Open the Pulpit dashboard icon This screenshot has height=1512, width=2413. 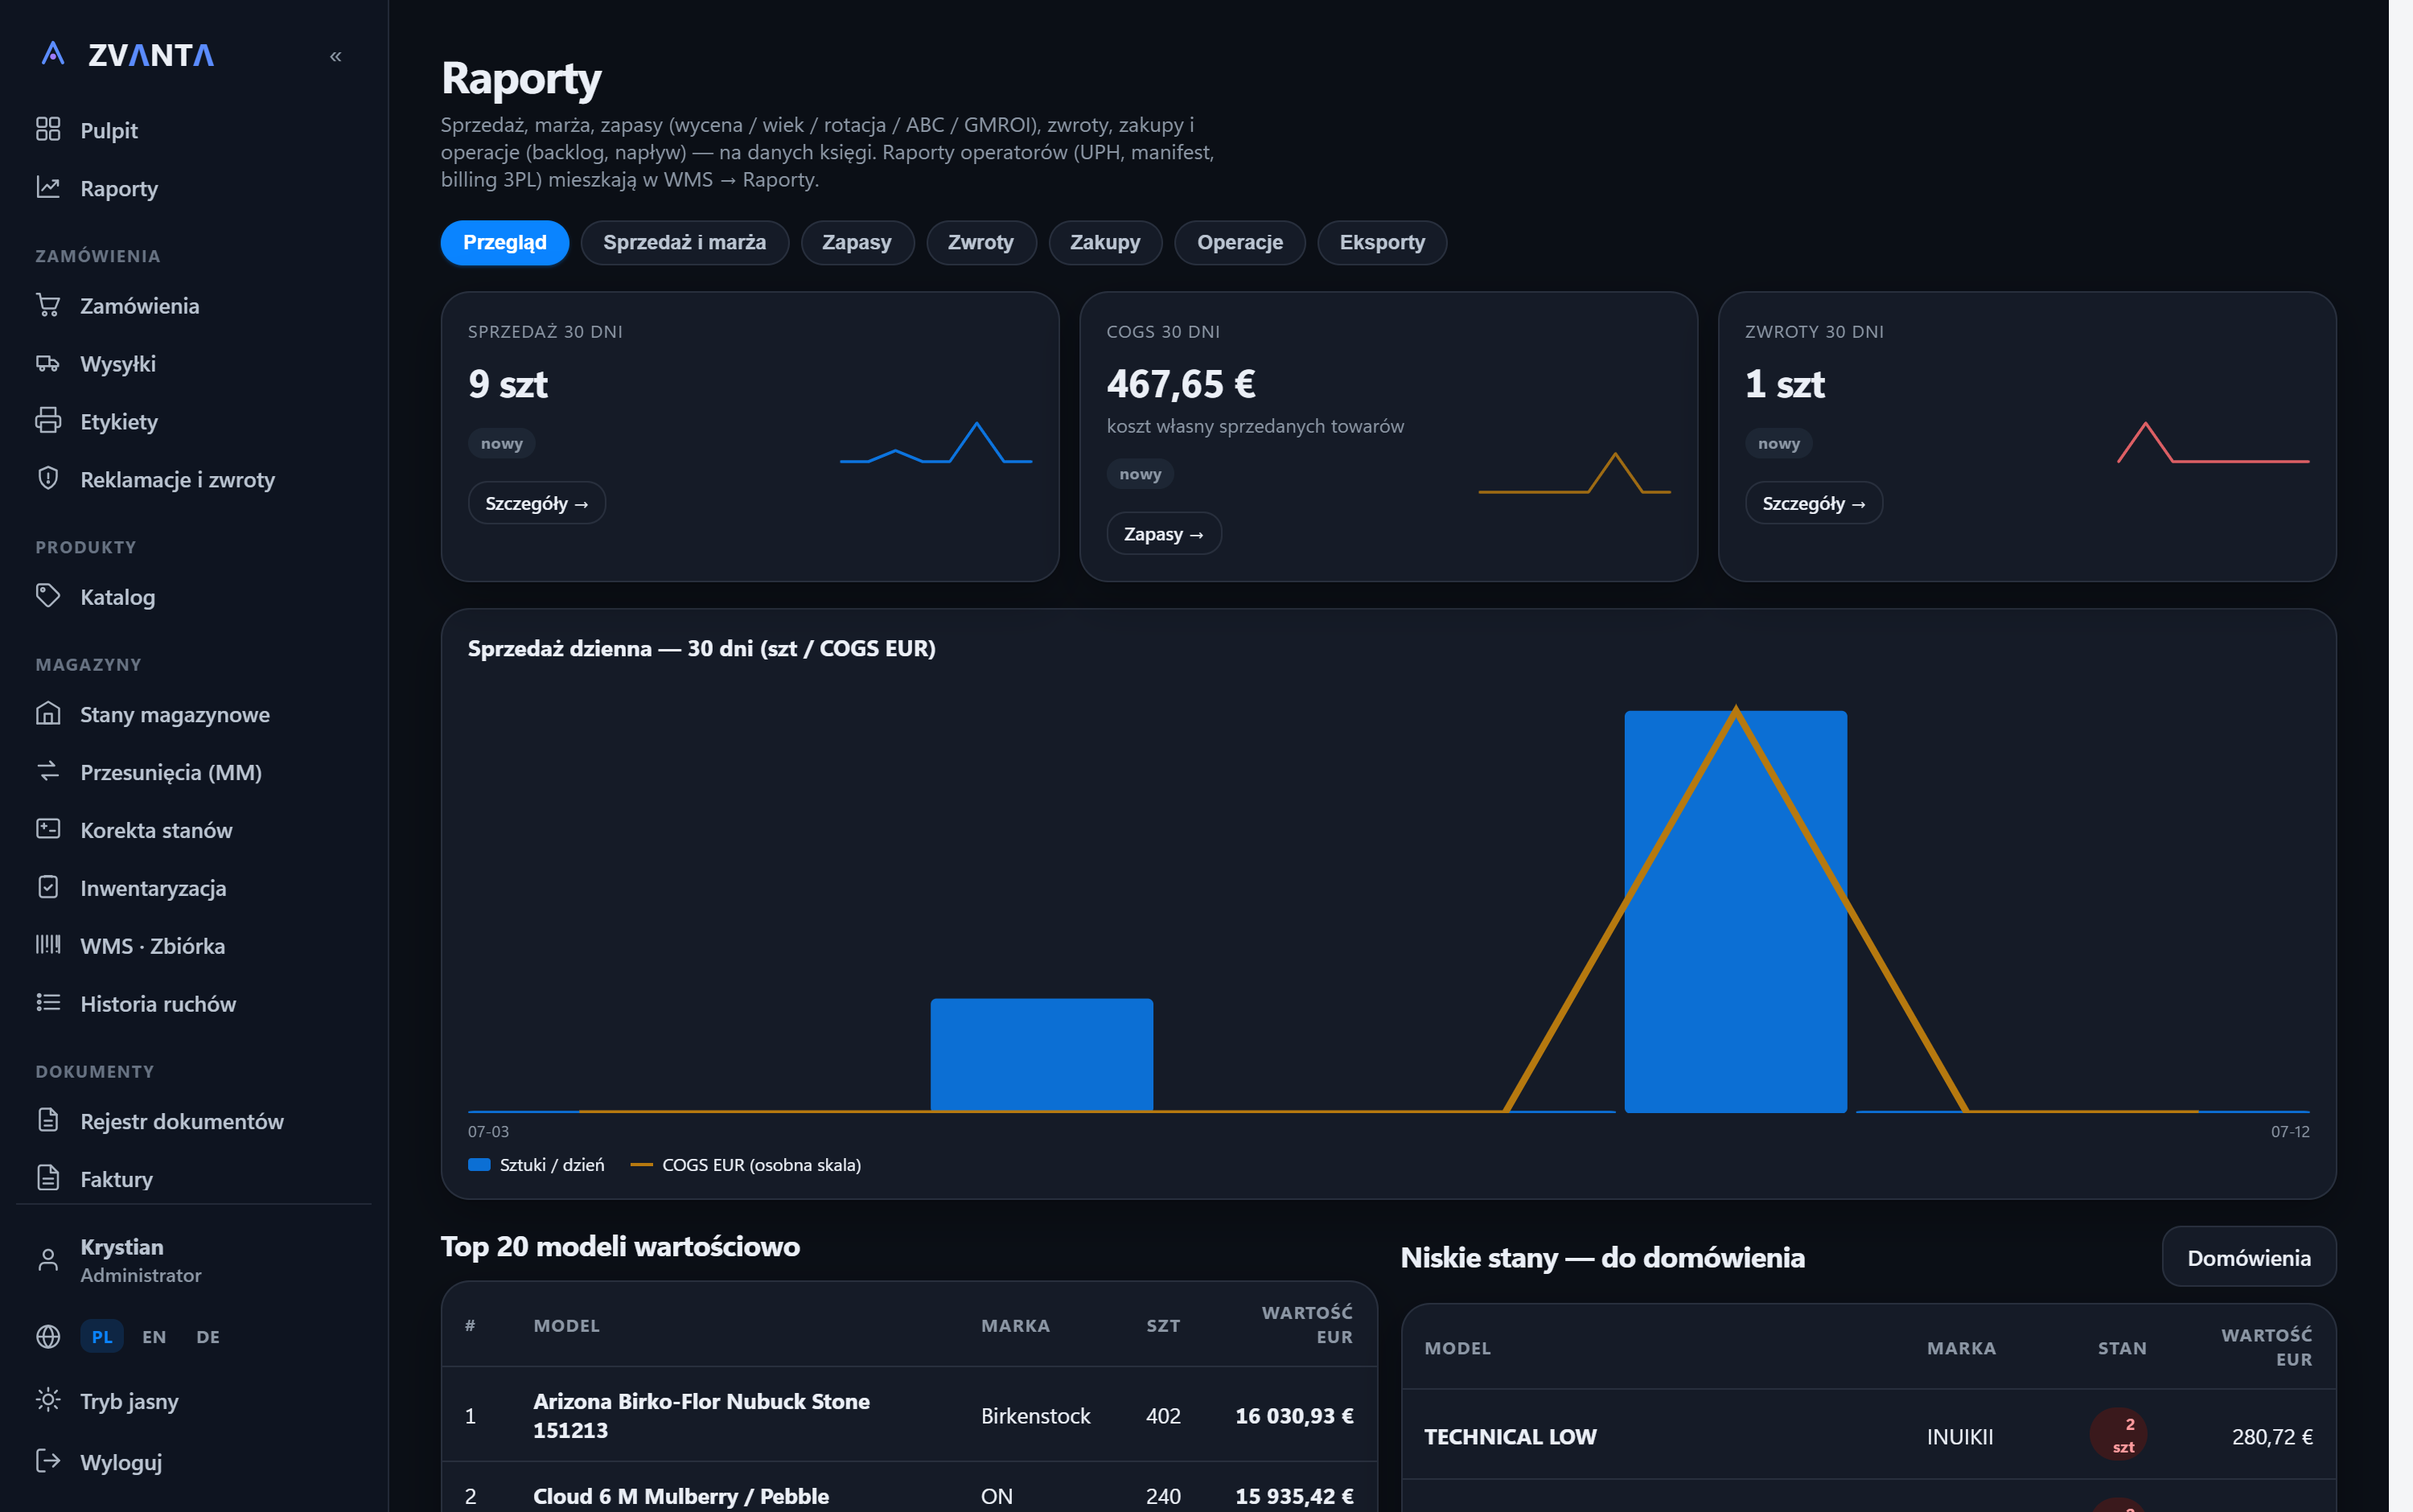(48, 129)
